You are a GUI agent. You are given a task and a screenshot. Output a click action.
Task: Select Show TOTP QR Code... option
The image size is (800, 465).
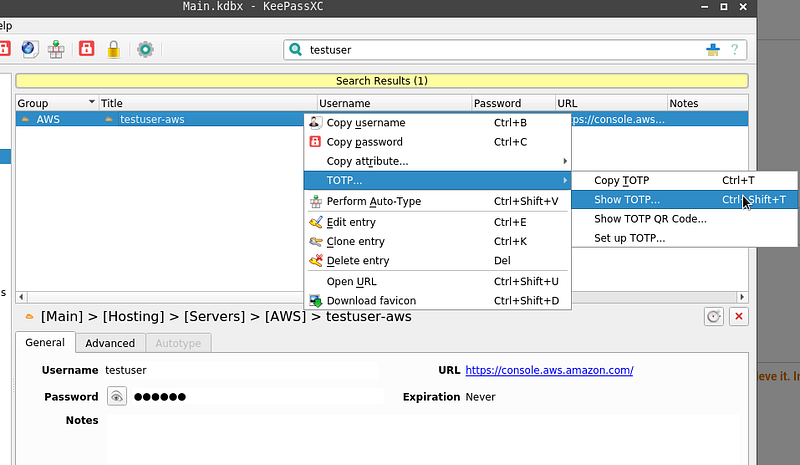pyautogui.click(x=684, y=219)
